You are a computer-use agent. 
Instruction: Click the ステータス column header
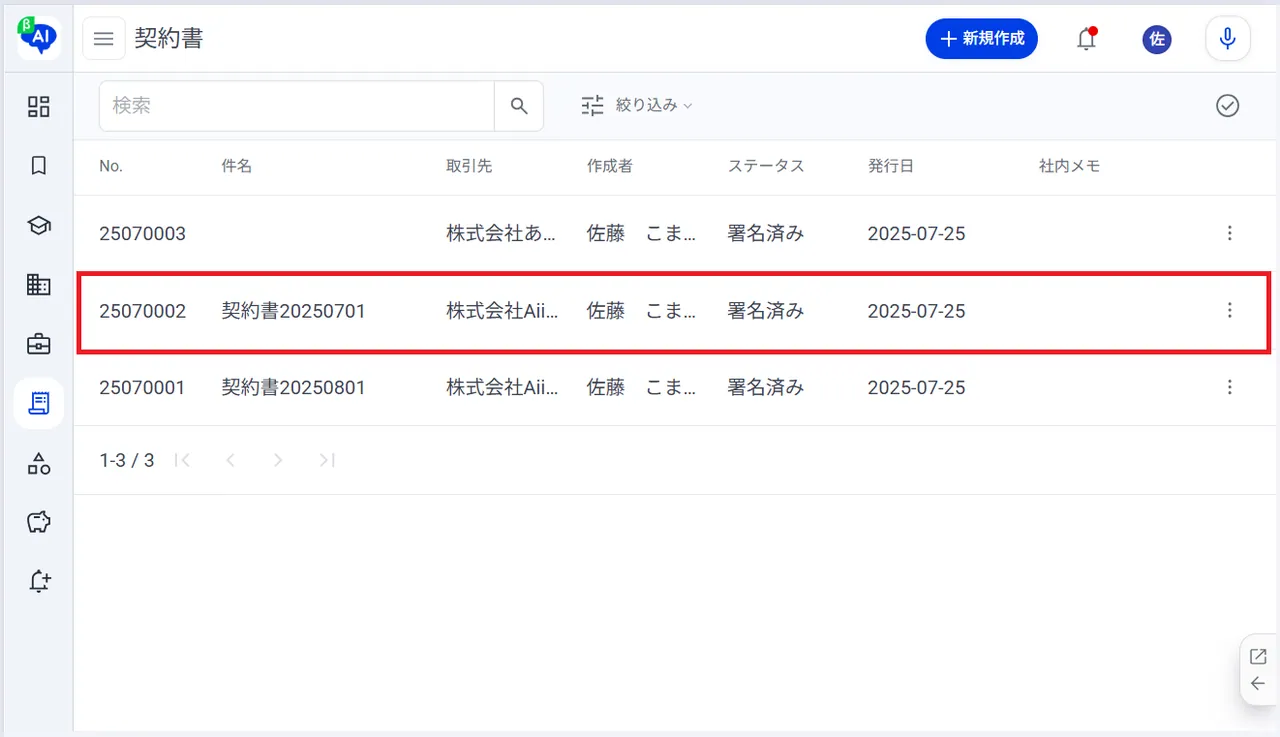pos(766,167)
